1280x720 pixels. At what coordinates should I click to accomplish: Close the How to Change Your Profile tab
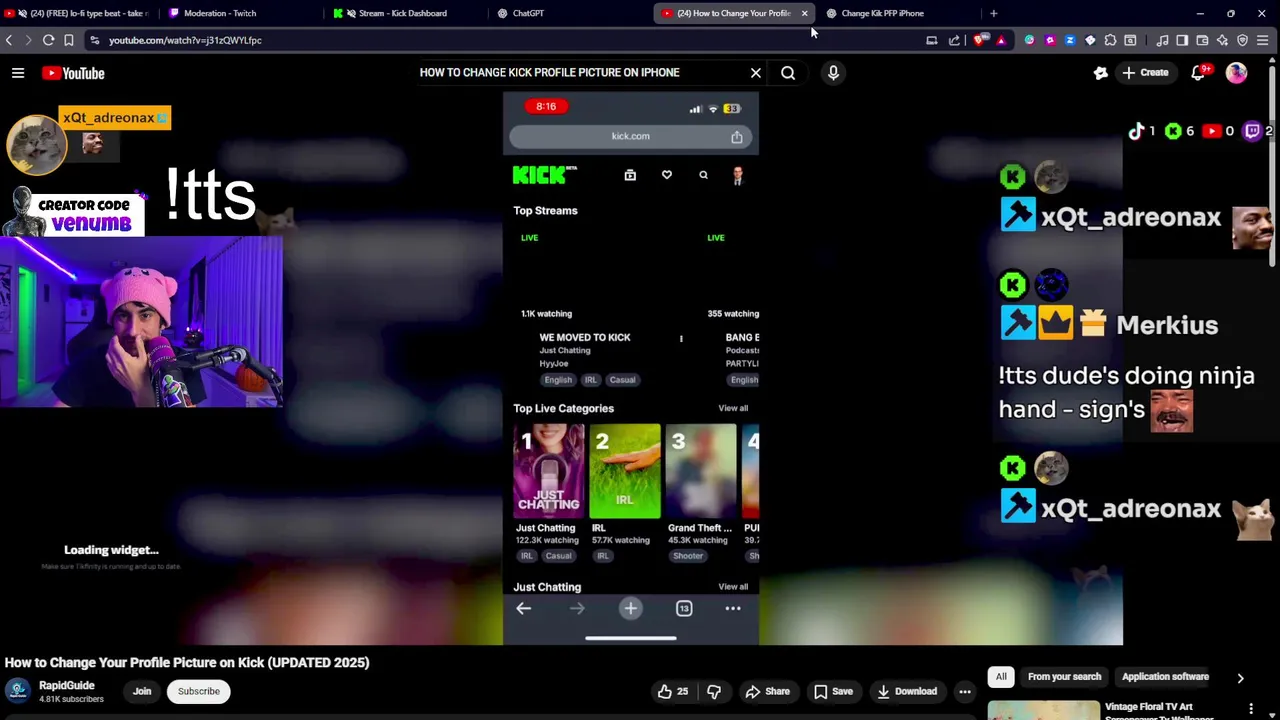804,13
